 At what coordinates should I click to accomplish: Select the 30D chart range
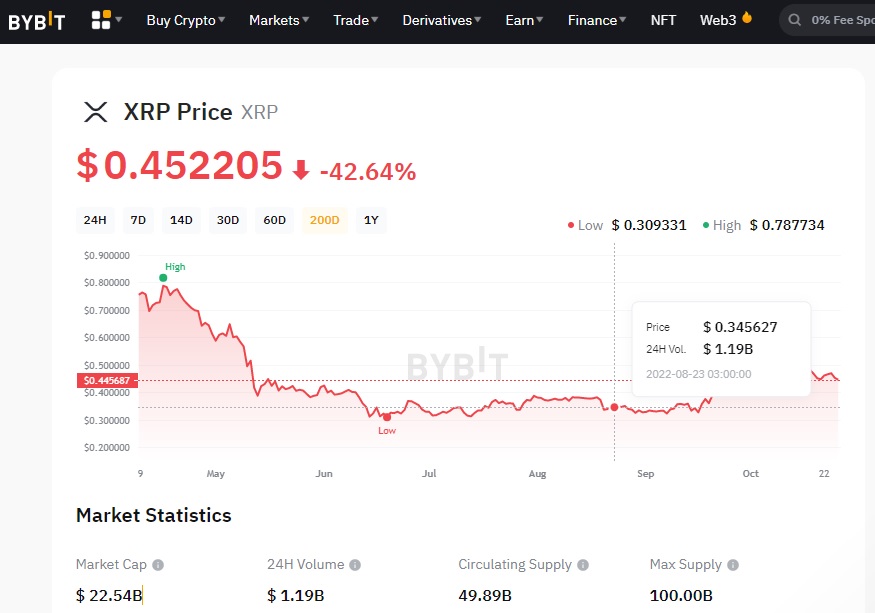[228, 220]
